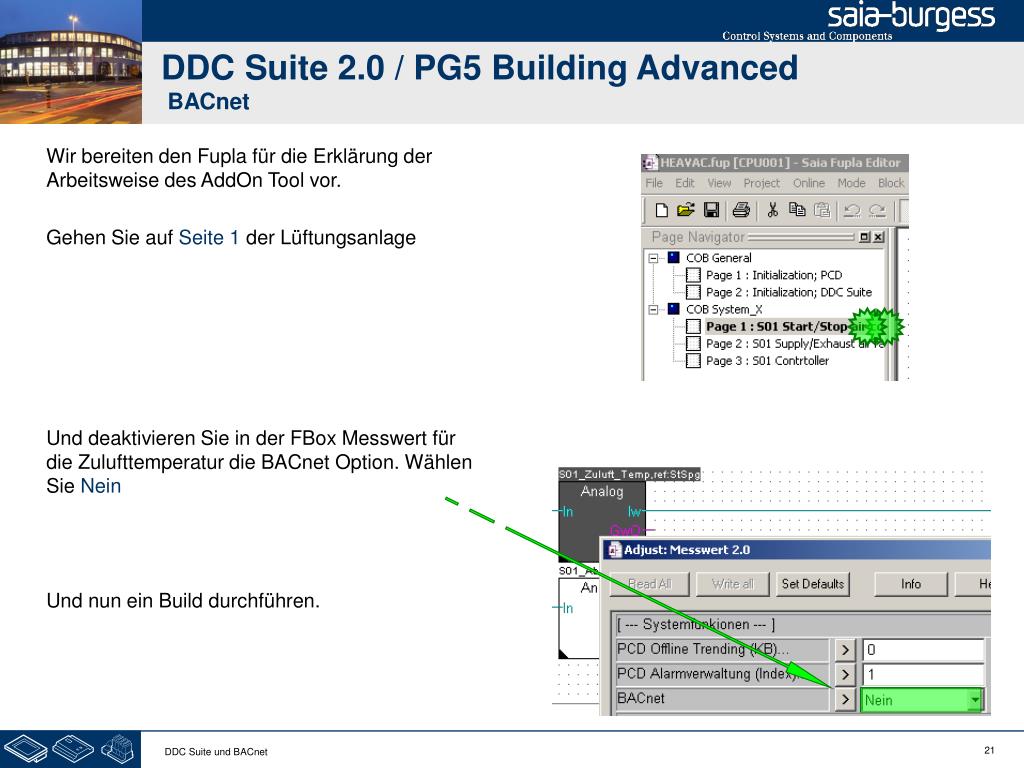This screenshot has width=1024, height=768.
Task: Click the Analog FBox header
Action: pyautogui.click(x=601, y=491)
